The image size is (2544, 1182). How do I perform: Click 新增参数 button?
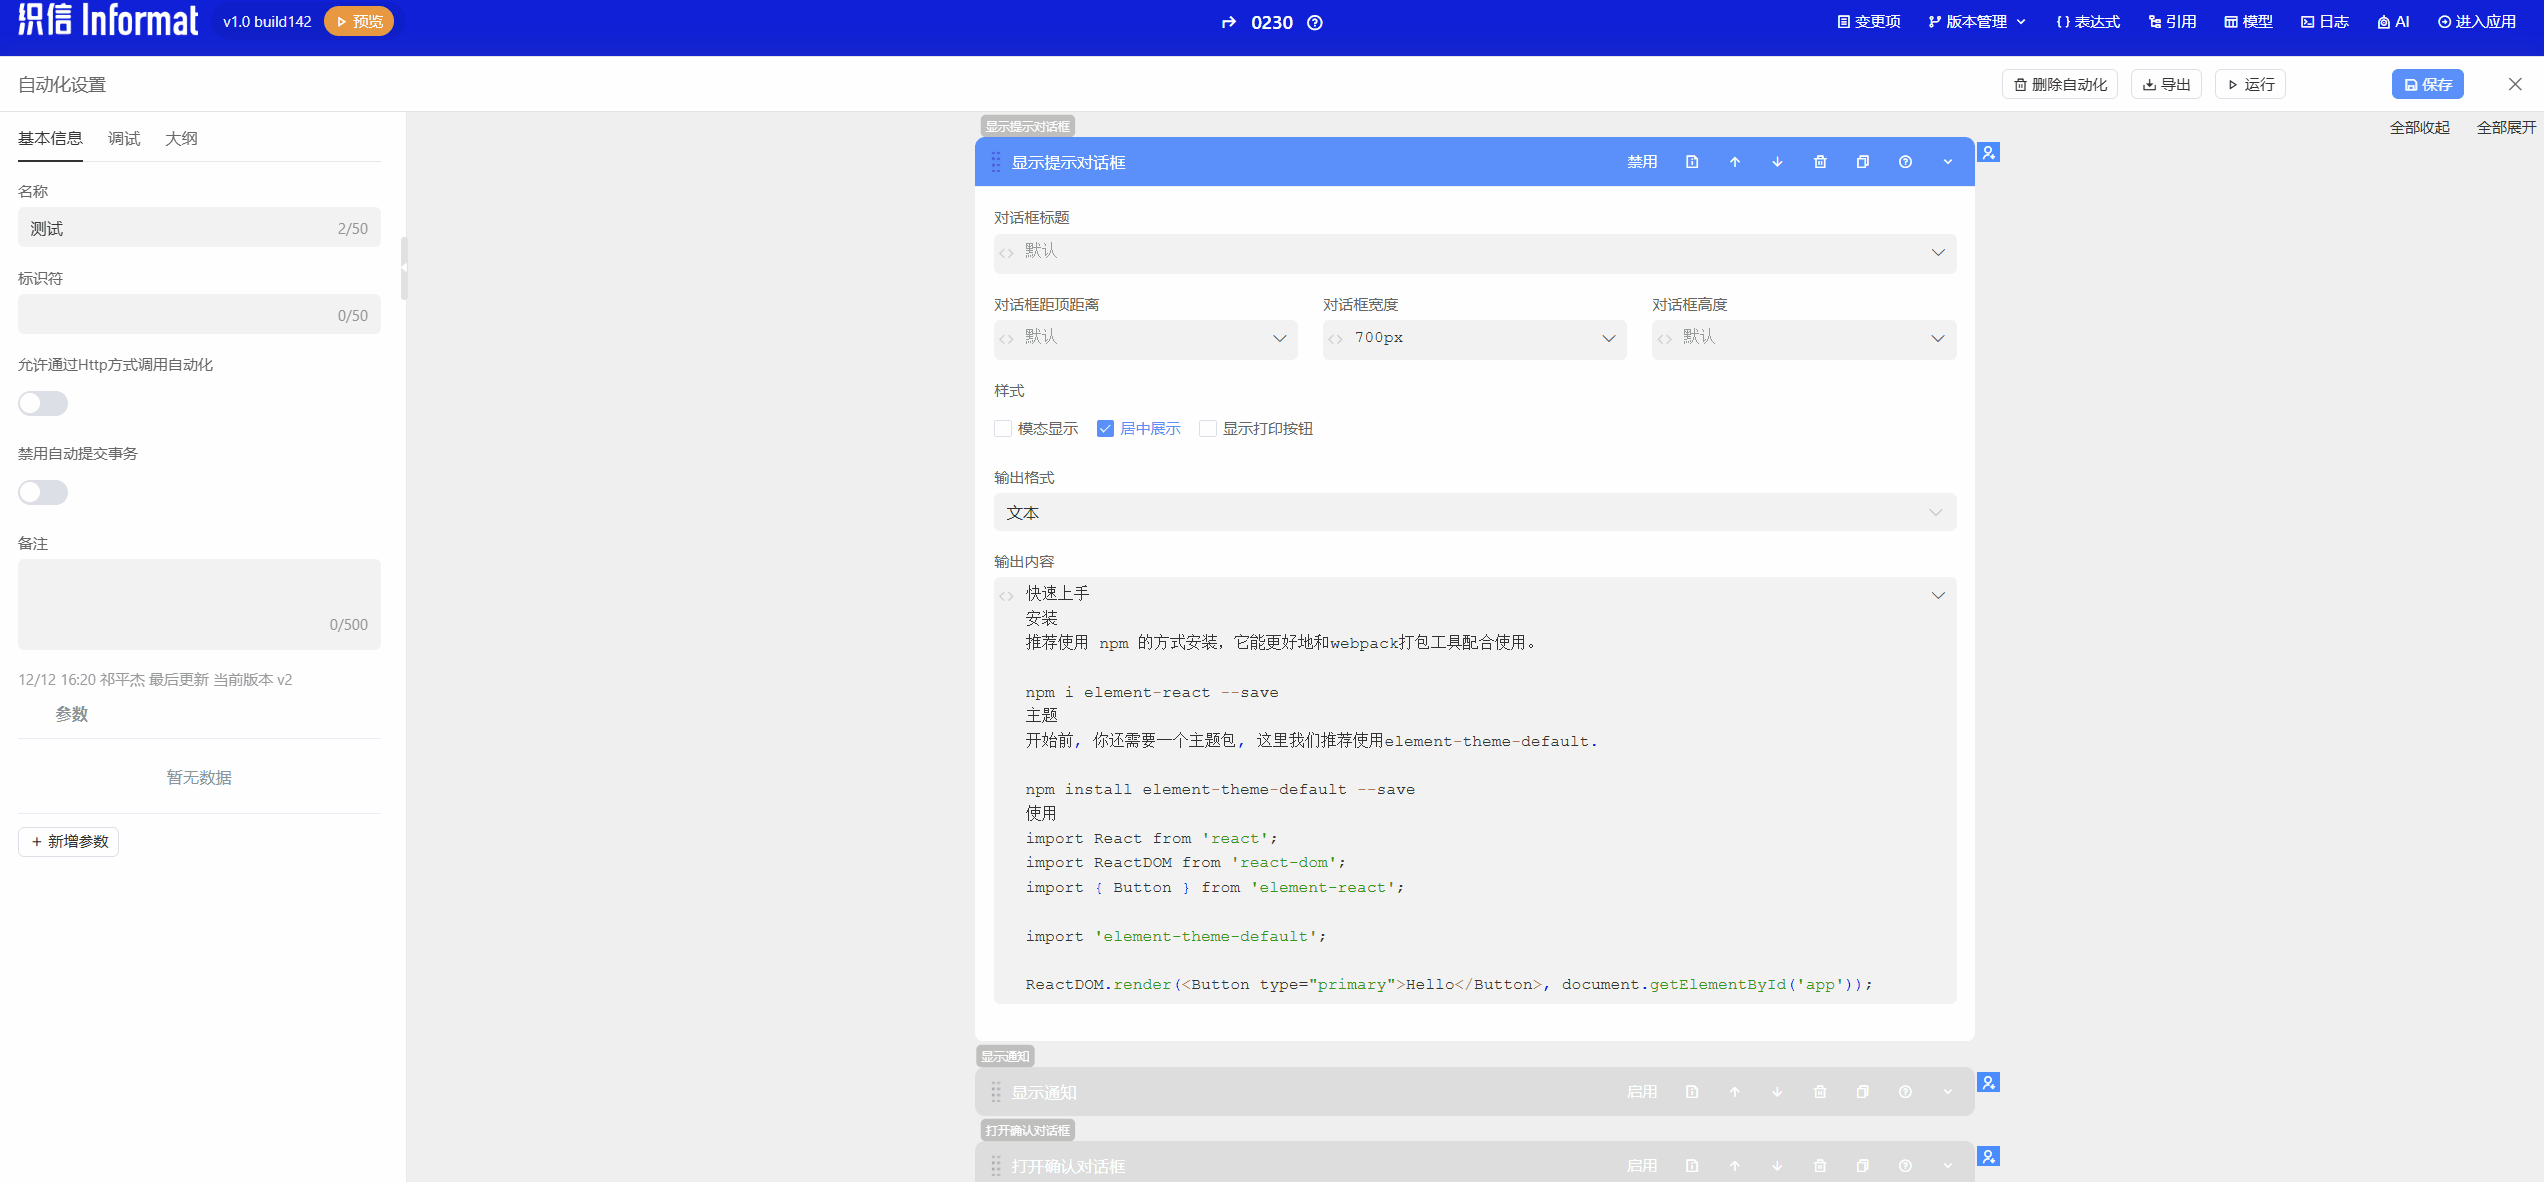(69, 842)
